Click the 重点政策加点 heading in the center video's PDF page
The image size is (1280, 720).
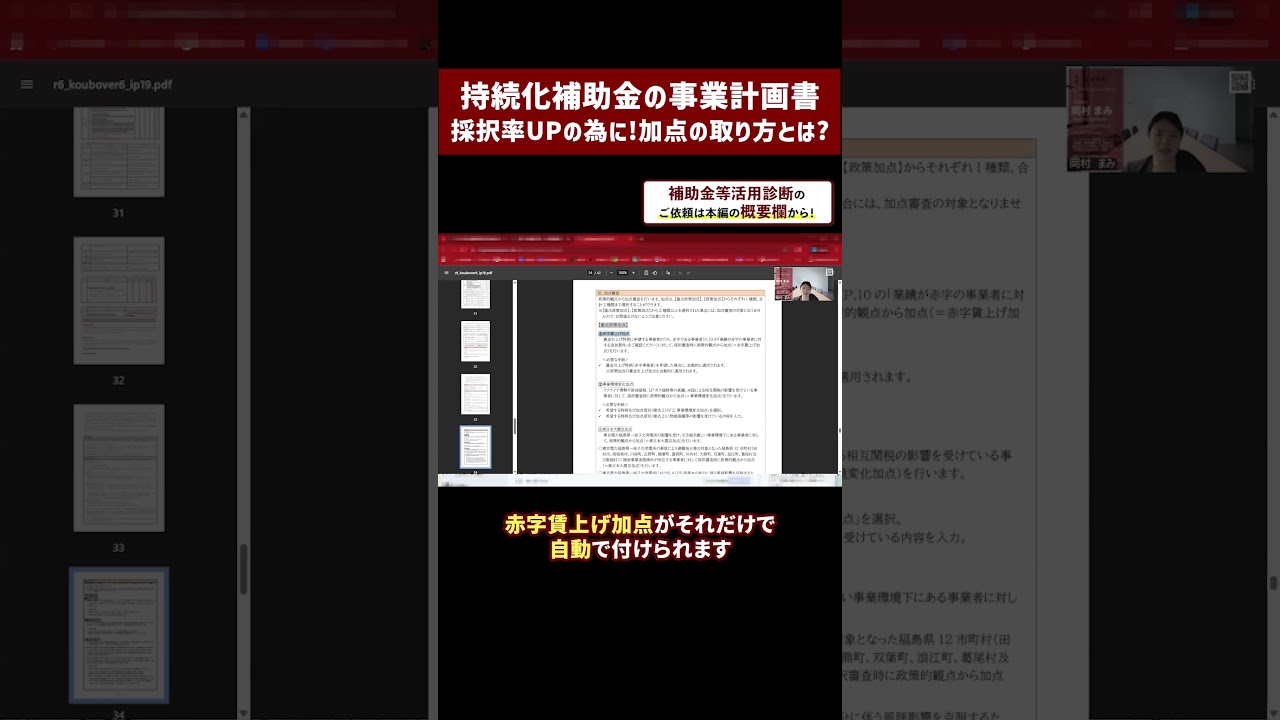[x=612, y=325]
